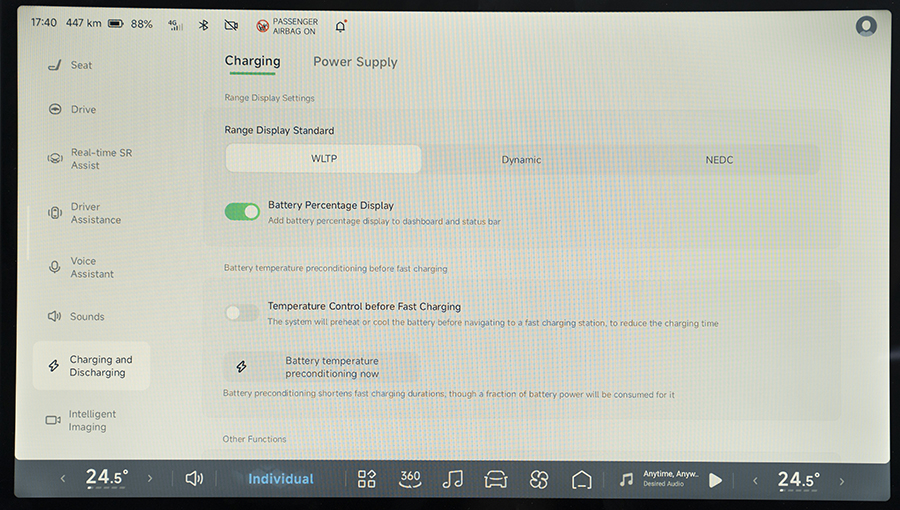Start Battery temperature preconditioning now
The image size is (900, 510).
(320, 367)
